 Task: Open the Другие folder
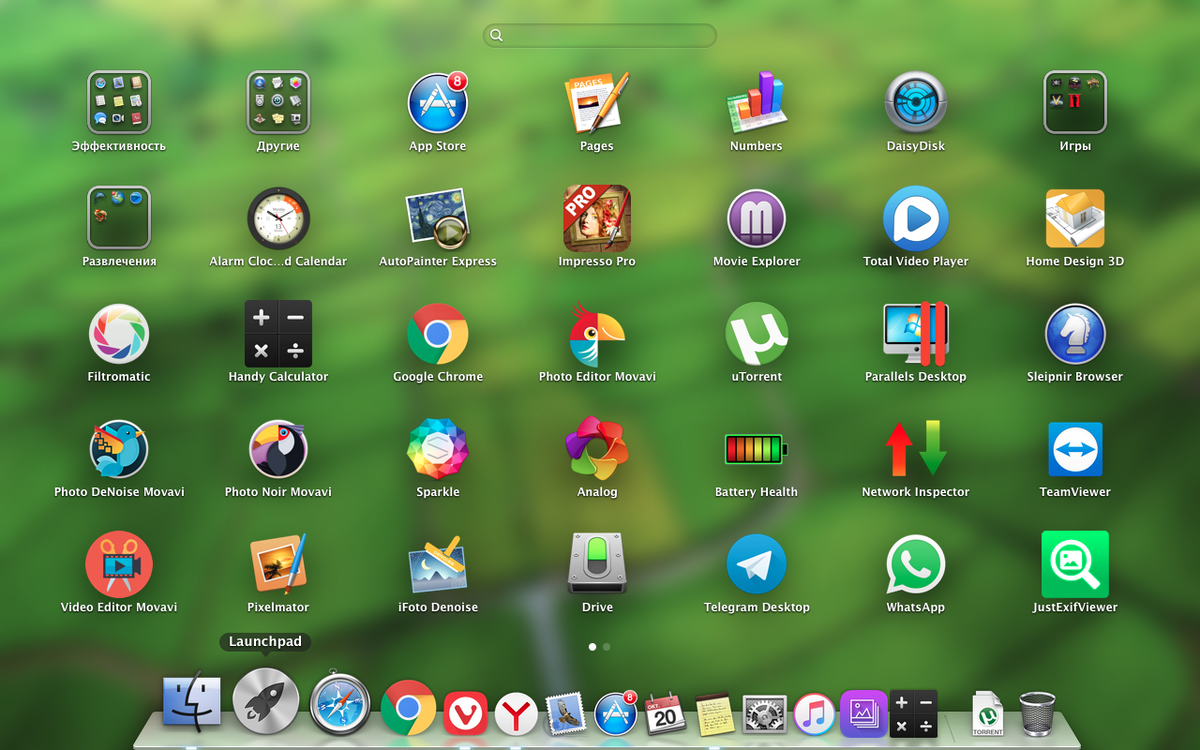278,102
